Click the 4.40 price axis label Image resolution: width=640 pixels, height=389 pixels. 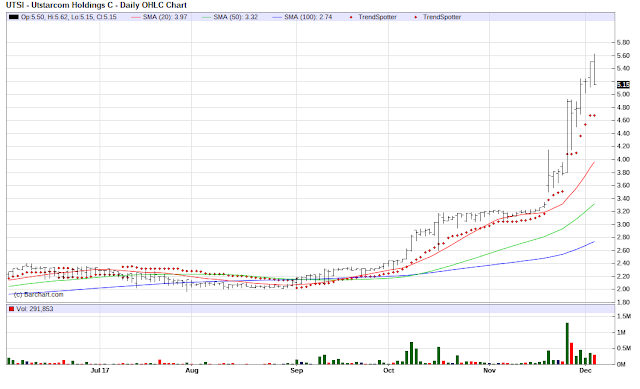coord(623,133)
